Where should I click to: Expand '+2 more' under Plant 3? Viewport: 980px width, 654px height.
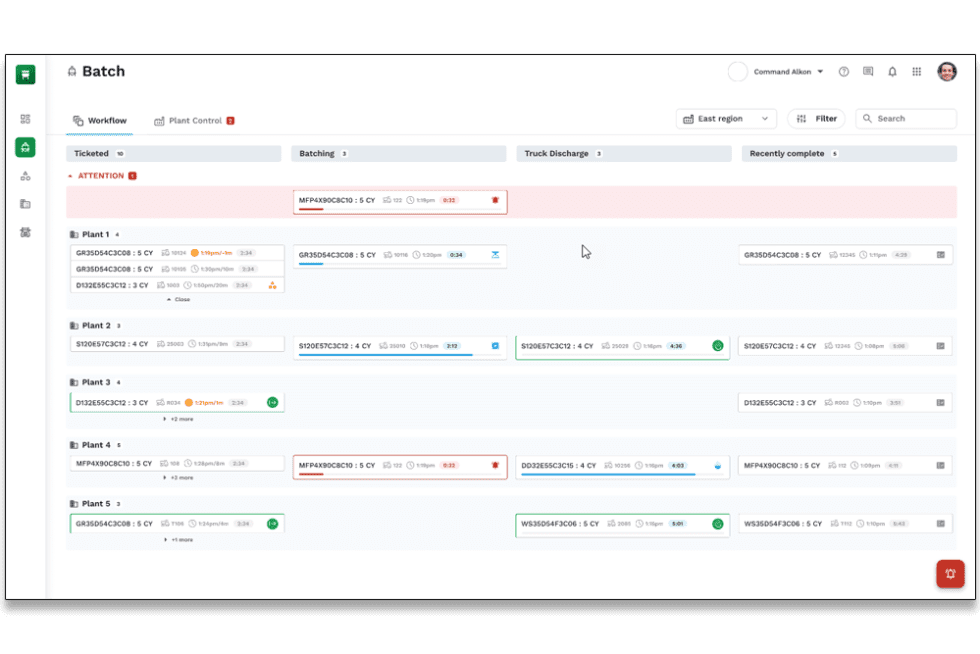pyautogui.click(x=178, y=419)
